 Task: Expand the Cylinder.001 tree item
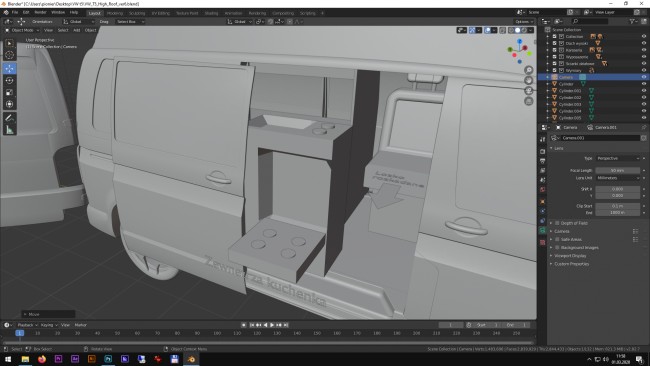[548, 91]
